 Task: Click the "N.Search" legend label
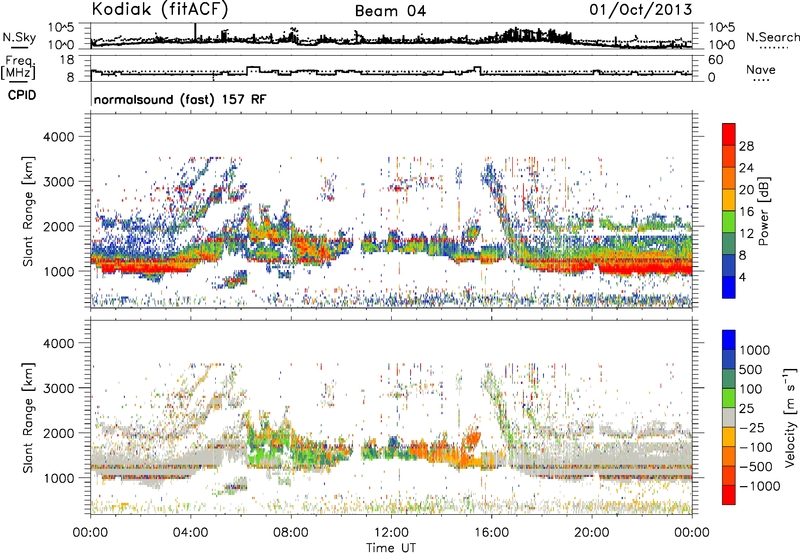click(772, 37)
